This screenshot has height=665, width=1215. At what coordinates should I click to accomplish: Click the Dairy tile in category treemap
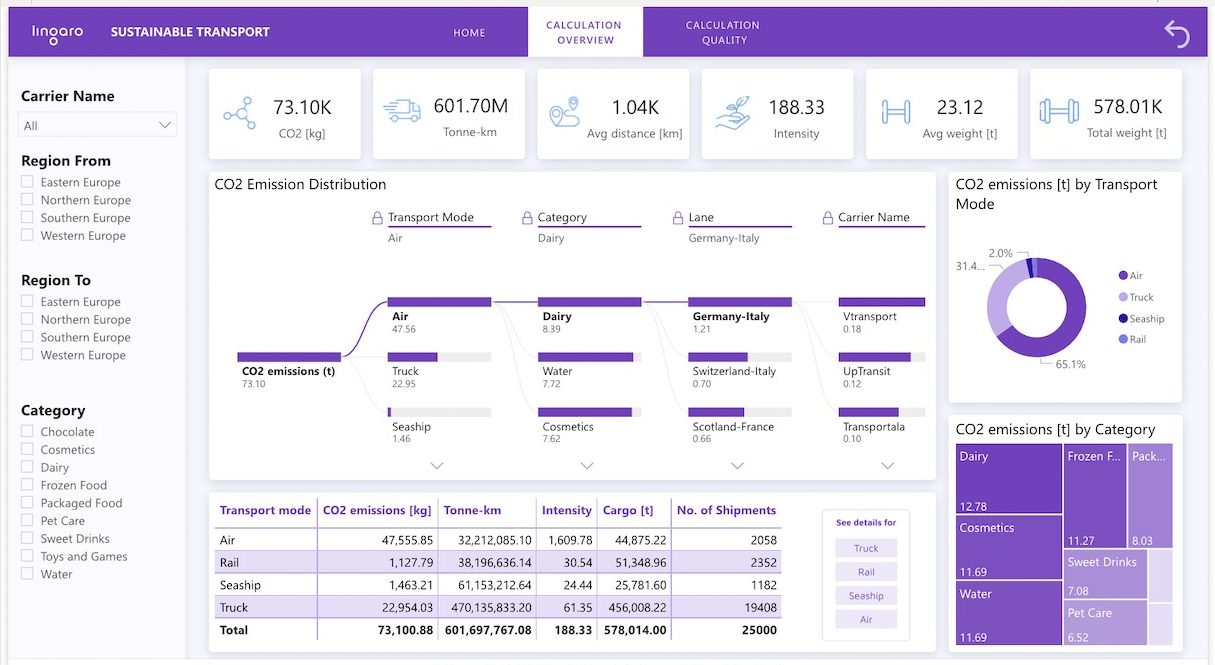coord(1009,479)
